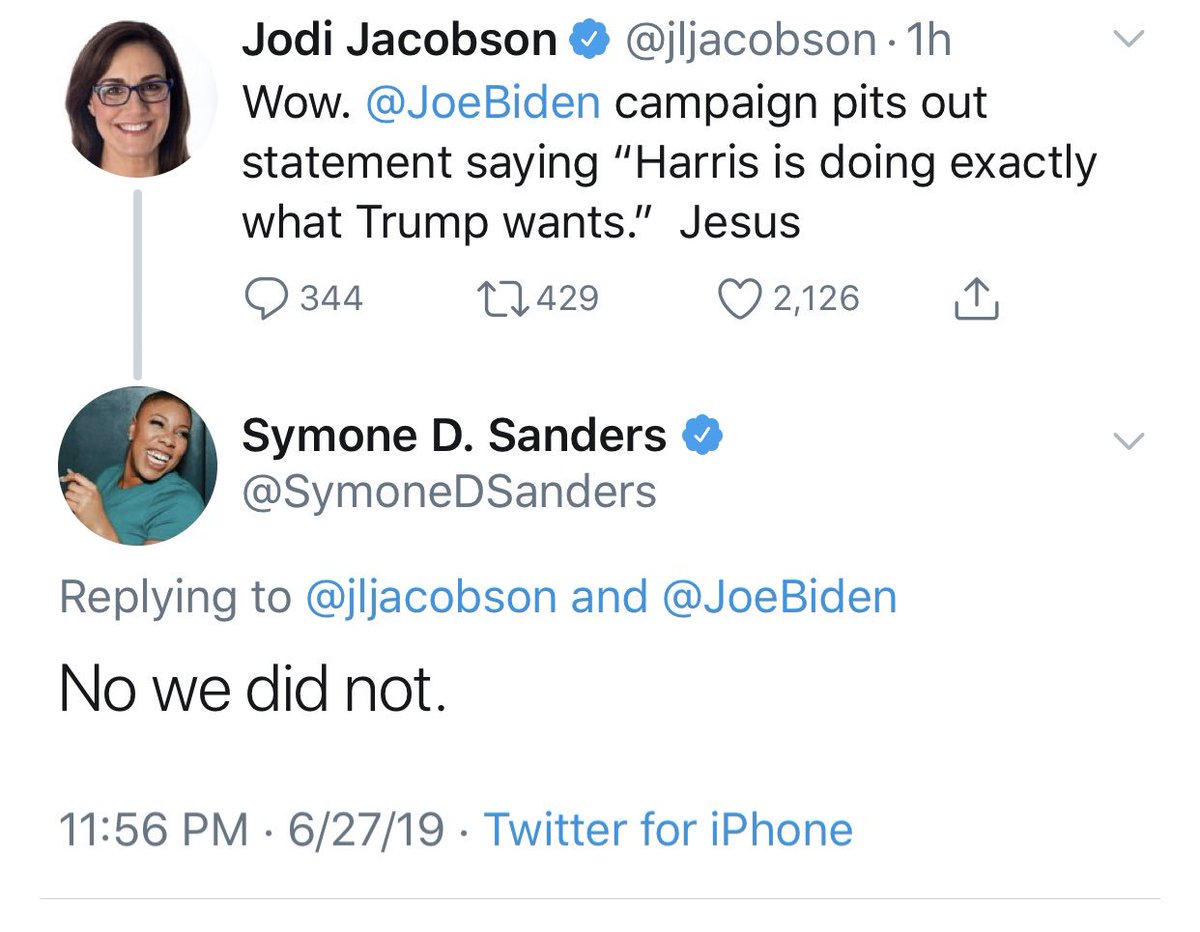1200x932 pixels.
Task: Open options chevron on Symone Sanders' reply
Action: (1129, 440)
